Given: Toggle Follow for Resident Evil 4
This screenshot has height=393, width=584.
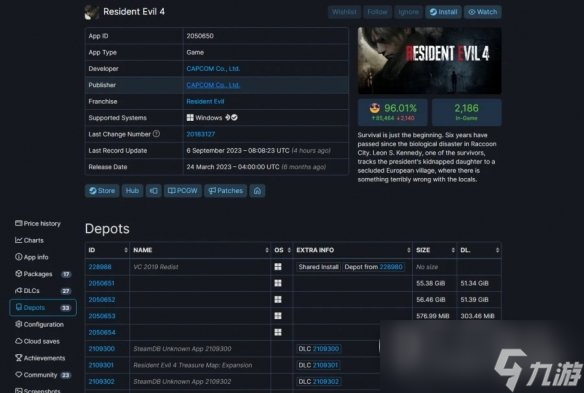Looking at the screenshot, I should click(x=377, y=12).
